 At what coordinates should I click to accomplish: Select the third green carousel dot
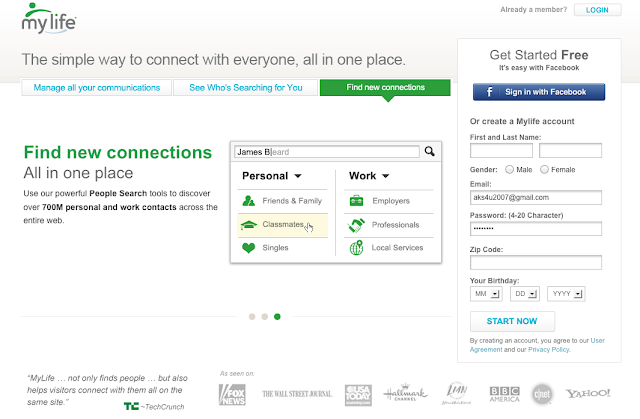point(277,317)
